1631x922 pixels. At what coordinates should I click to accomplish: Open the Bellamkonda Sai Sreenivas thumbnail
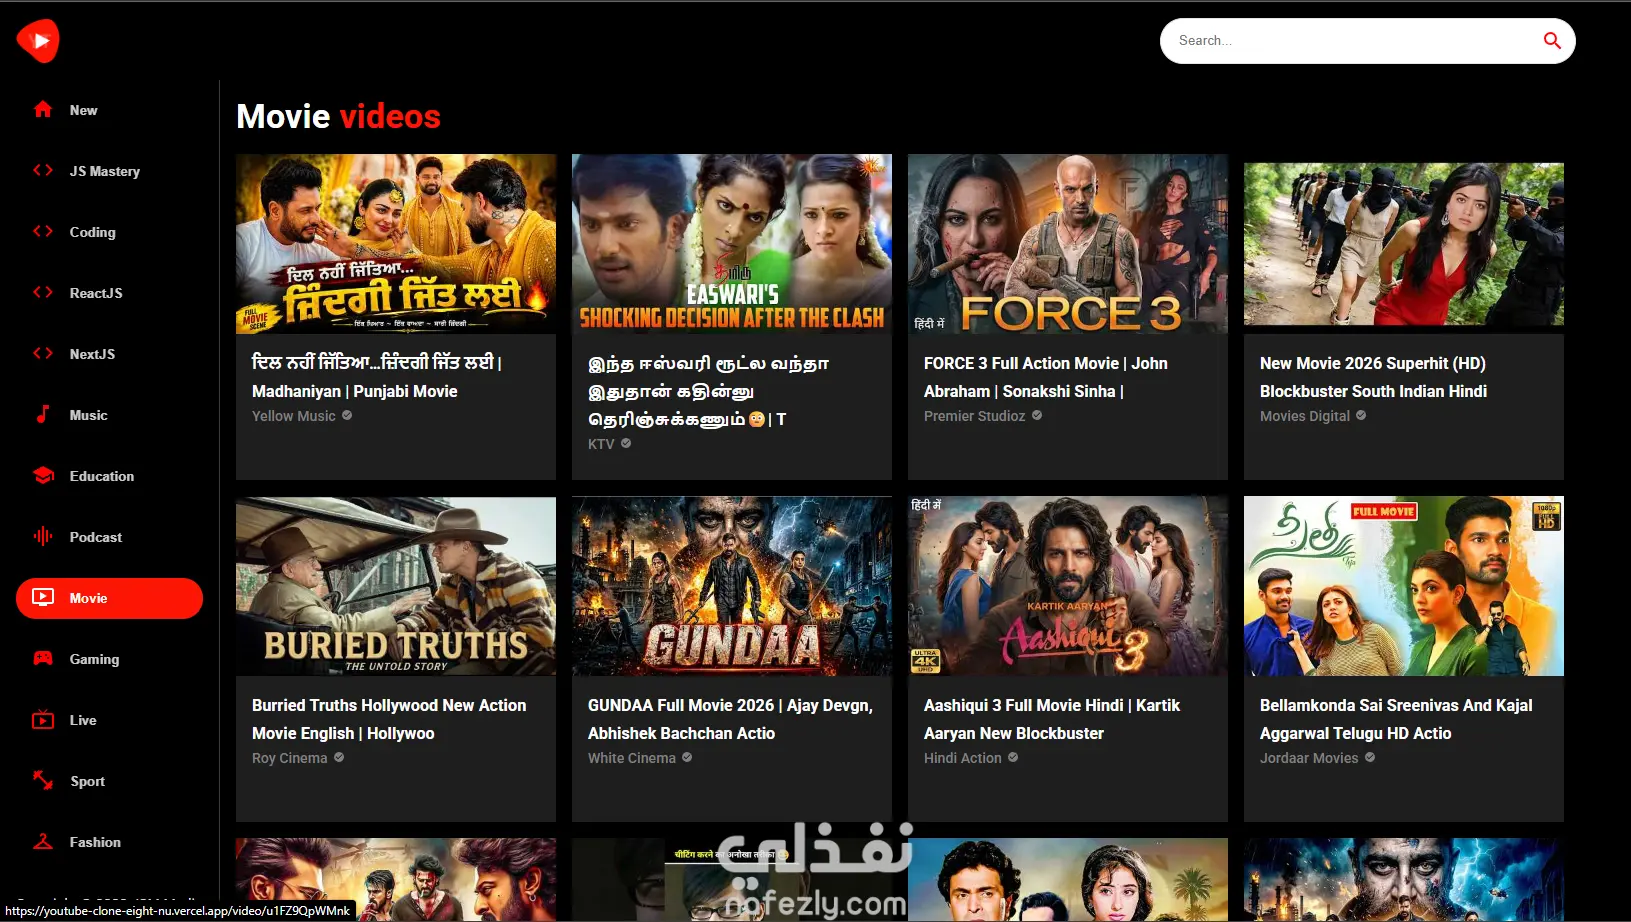point(1404,586)
